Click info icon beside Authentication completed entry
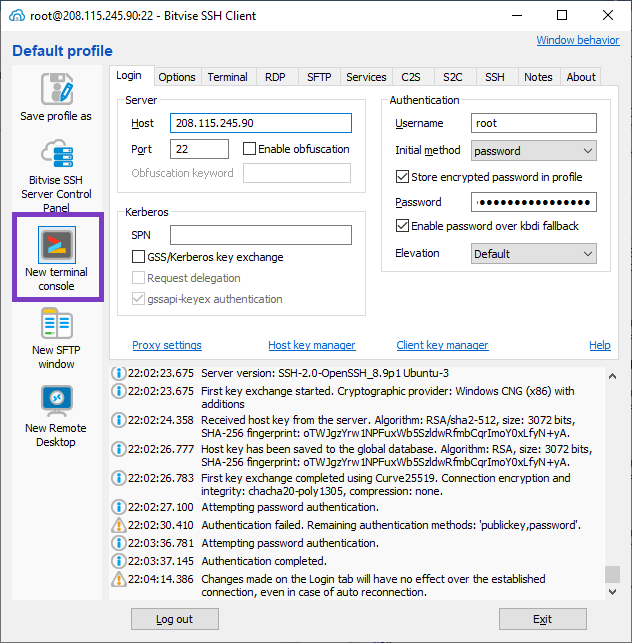Viewport: 632px width, 643px height. coord(119,561)
